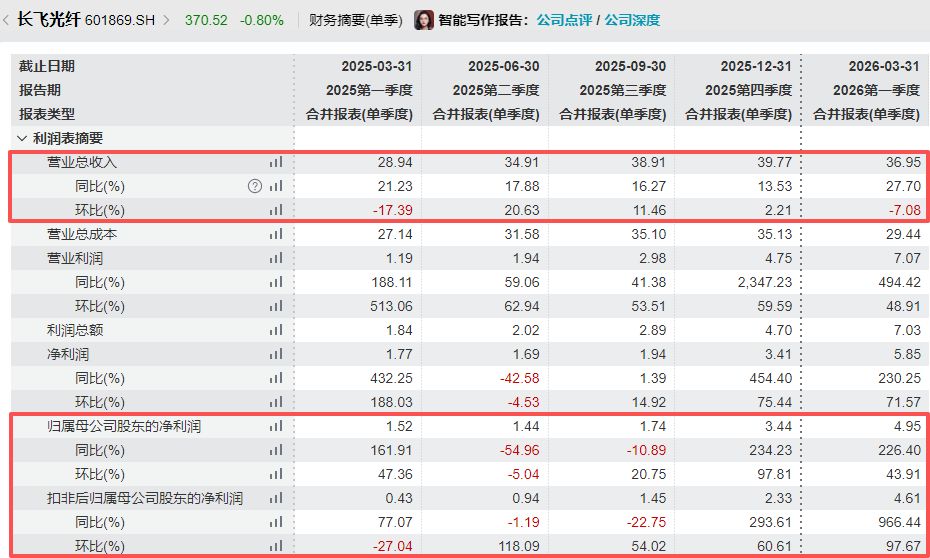
Task: Click the 2025第一季度 report period label
Action: 369,90
